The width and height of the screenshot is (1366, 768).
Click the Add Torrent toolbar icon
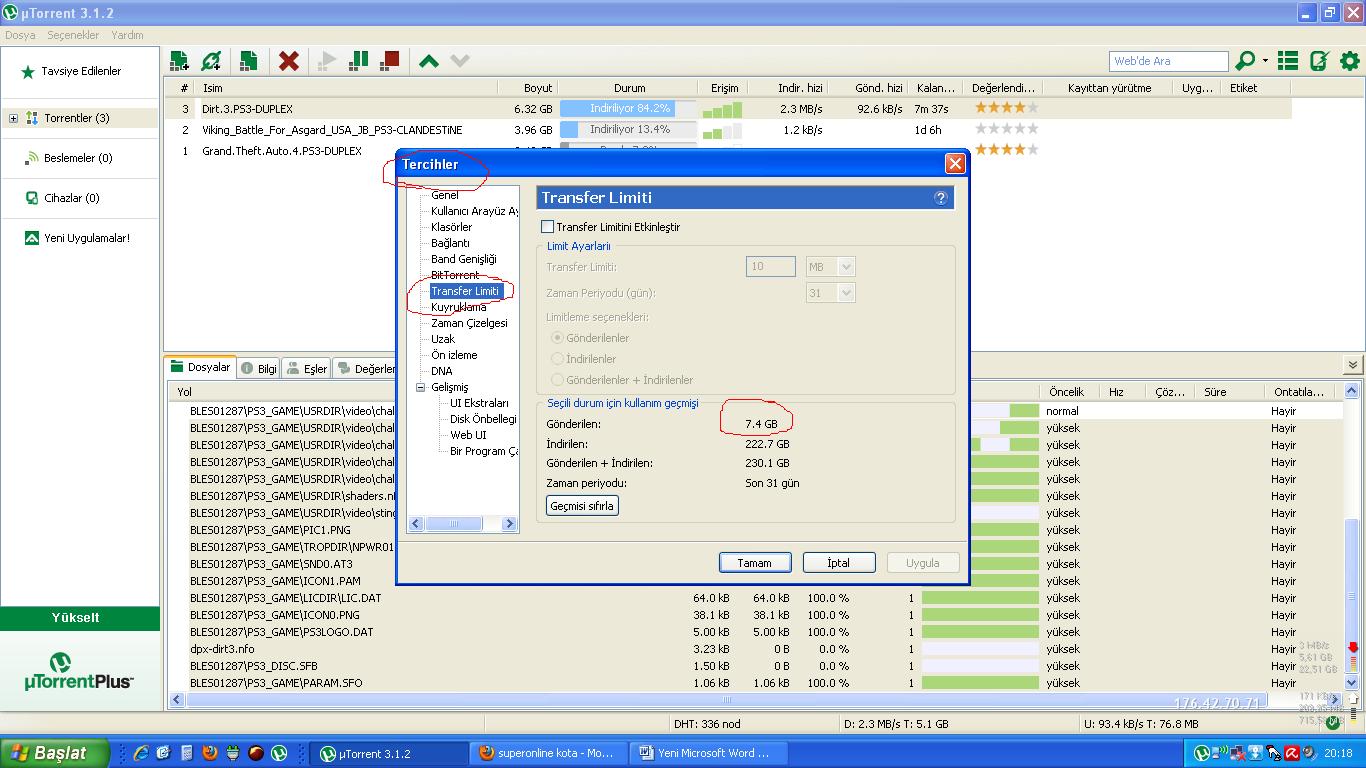point(180,61)
